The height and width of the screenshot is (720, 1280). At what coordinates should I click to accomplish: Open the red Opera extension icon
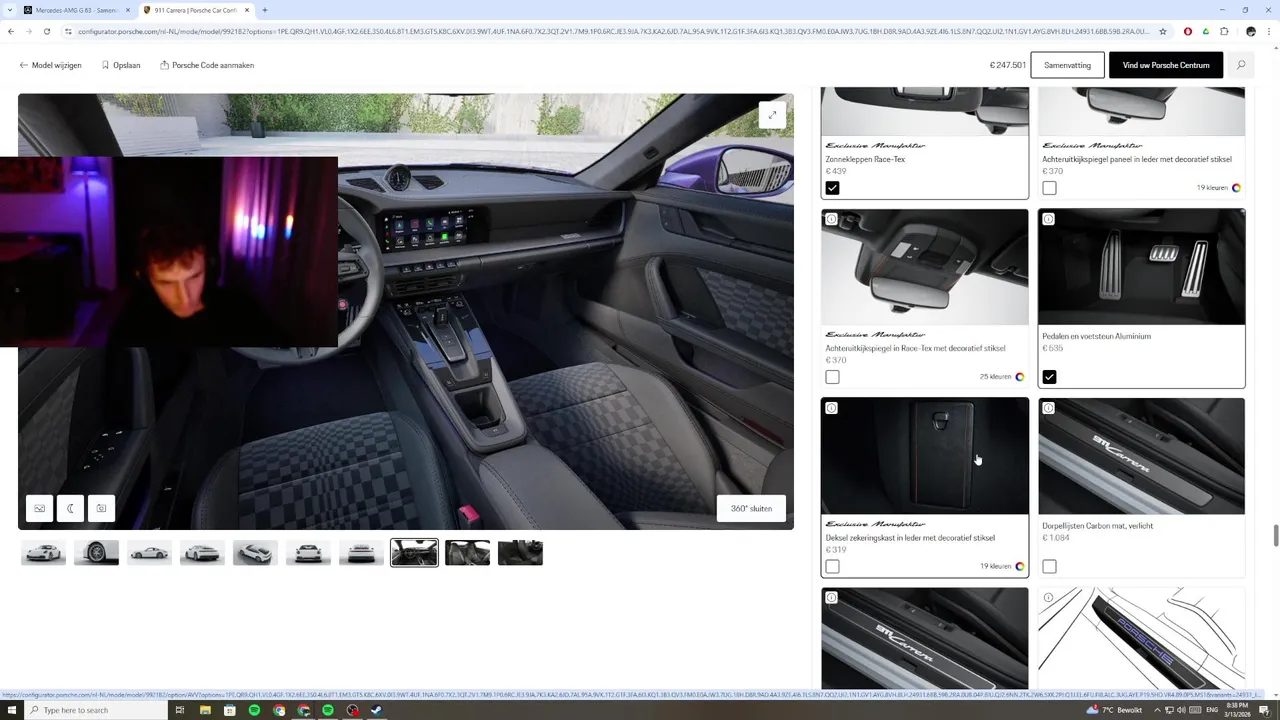tap(1188, 31)
